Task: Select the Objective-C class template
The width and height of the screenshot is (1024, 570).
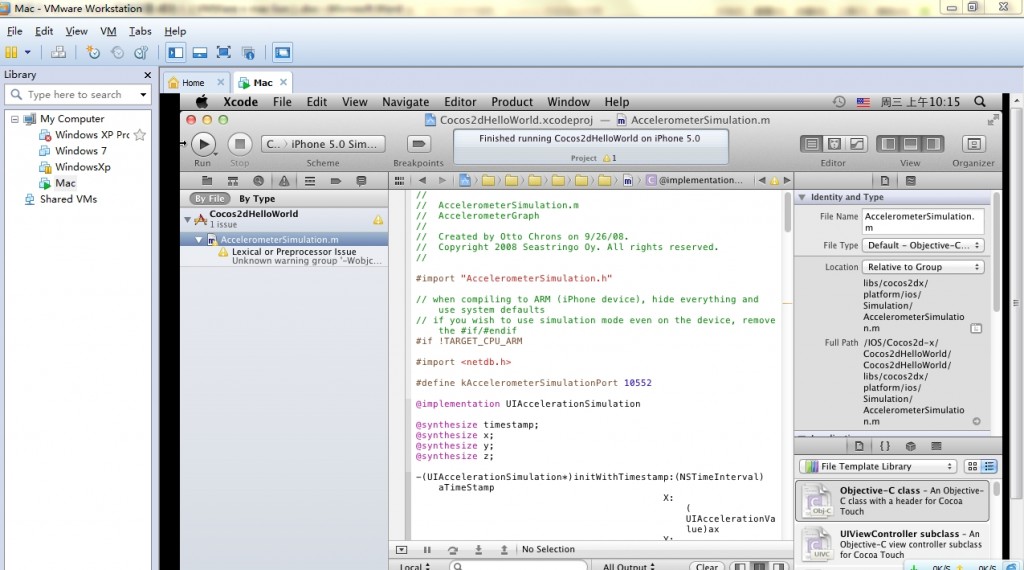Action: 892,501
